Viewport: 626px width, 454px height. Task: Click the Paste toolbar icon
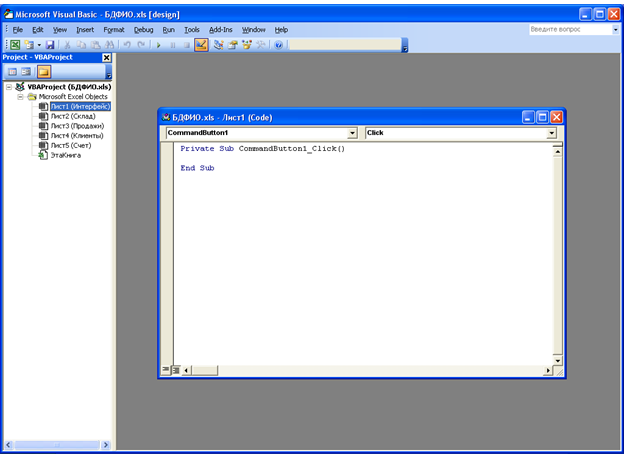[x=95, y=45]
